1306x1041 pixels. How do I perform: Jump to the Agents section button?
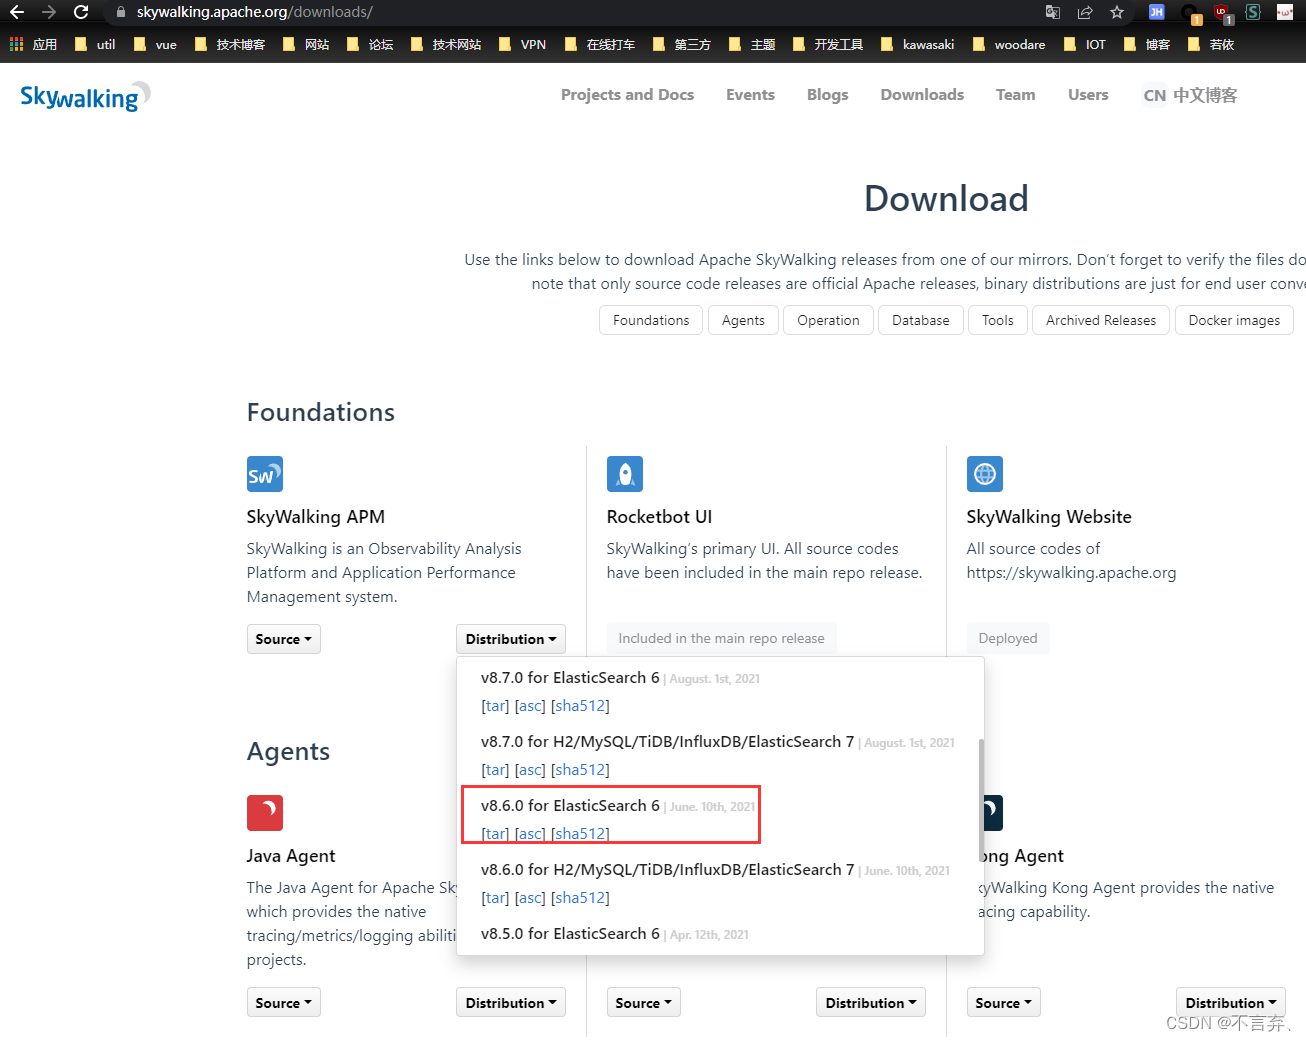(x=743, y=320)
